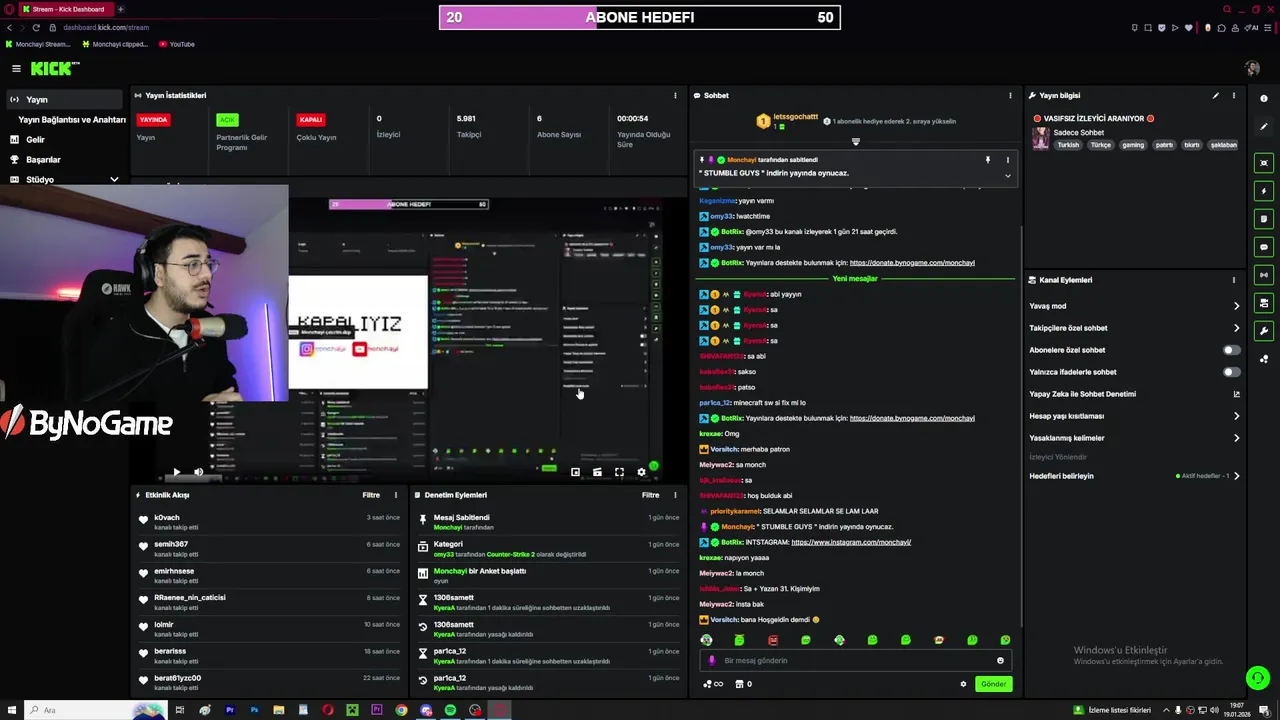Open pinned message three-dot options
The image size is (1280, 720).
1007,160
